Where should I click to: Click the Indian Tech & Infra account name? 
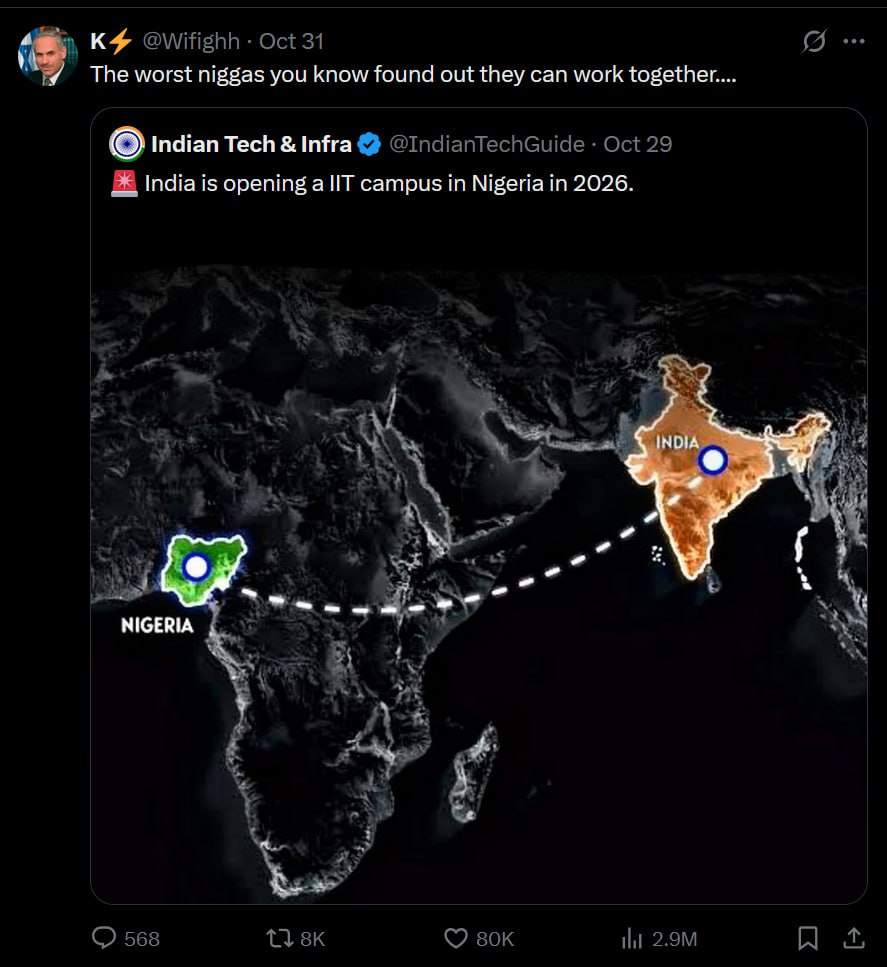coord(251,144)
